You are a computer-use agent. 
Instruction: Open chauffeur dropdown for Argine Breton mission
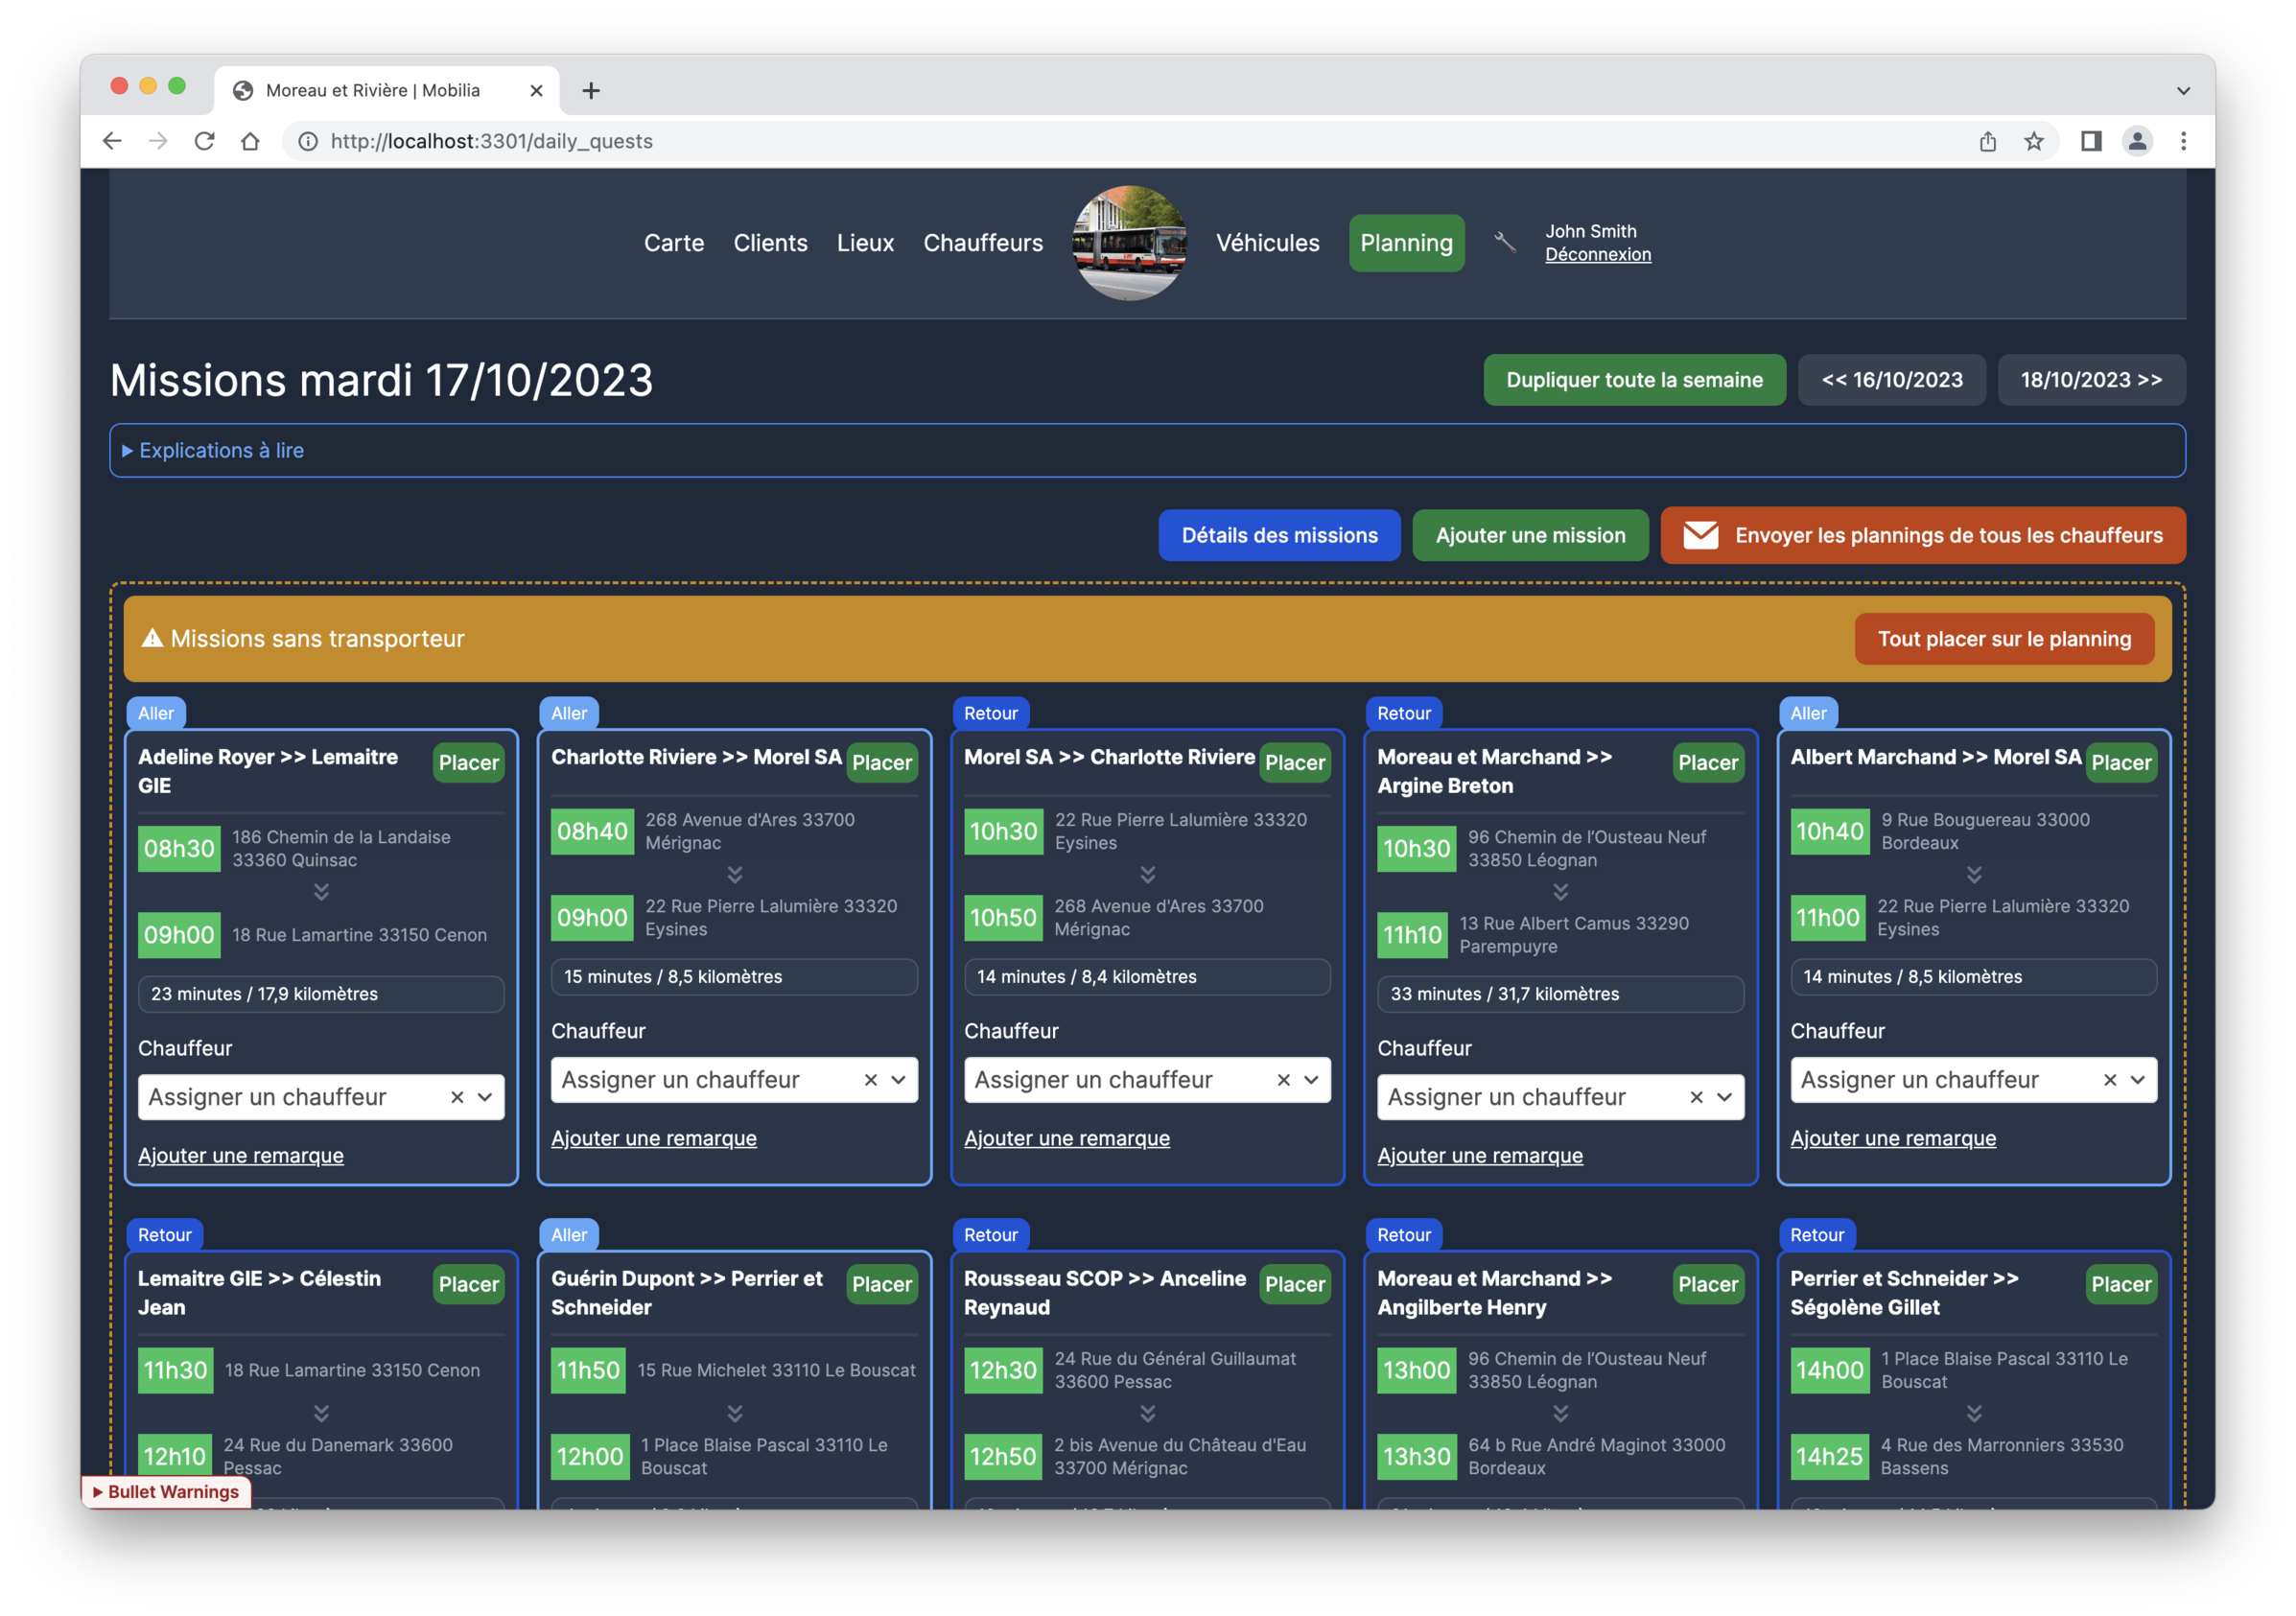[1724, 1097]
